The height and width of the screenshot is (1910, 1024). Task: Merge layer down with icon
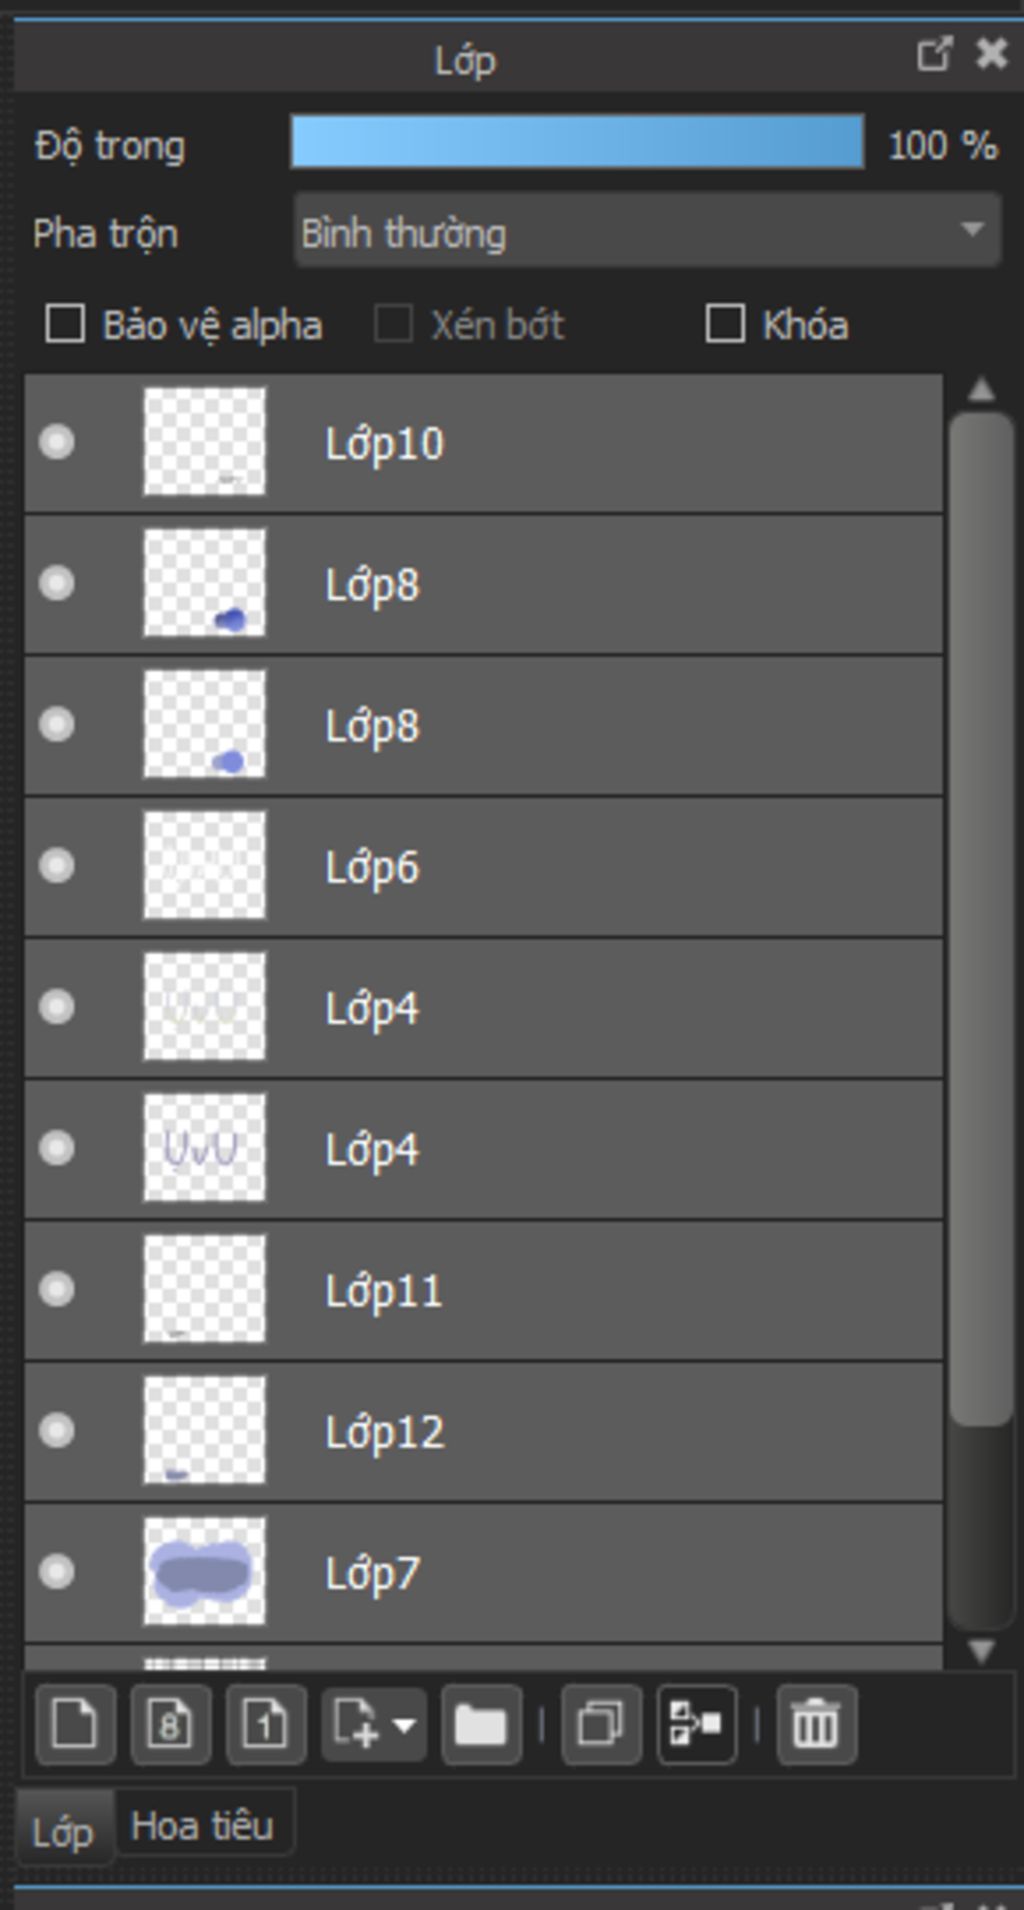697,1724
